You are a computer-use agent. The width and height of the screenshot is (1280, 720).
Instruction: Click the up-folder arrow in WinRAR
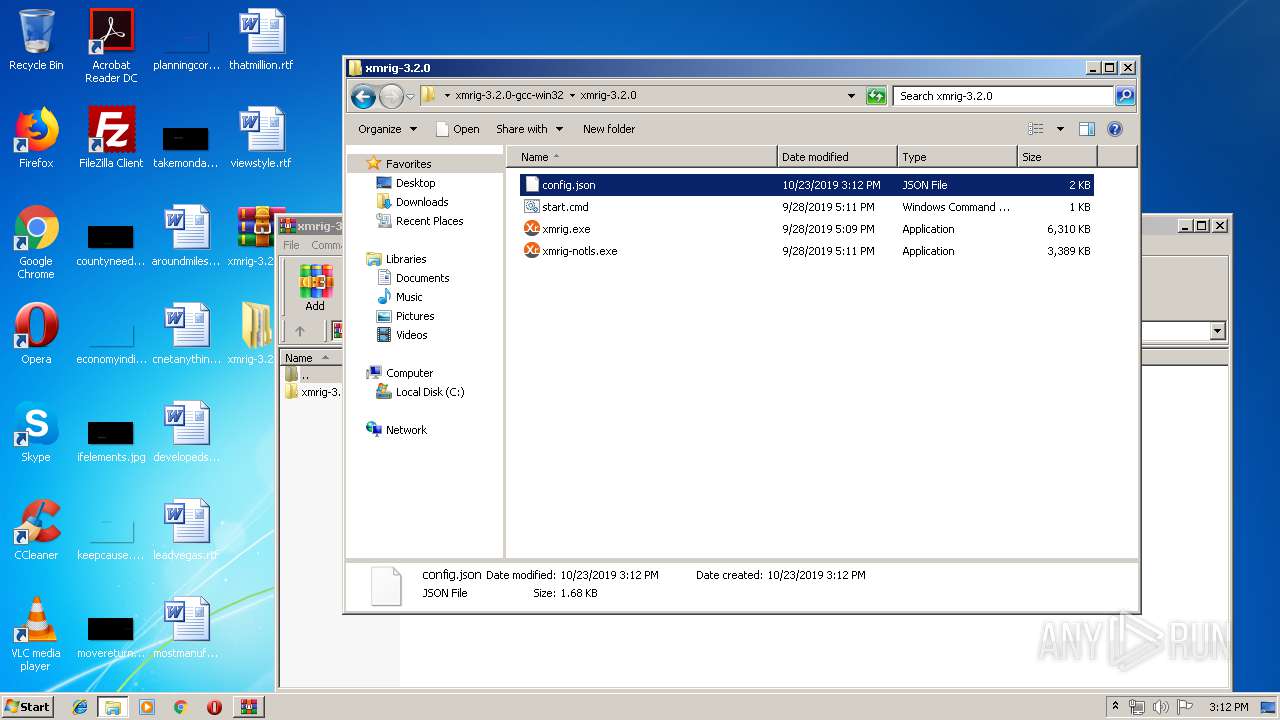point(299,331)
